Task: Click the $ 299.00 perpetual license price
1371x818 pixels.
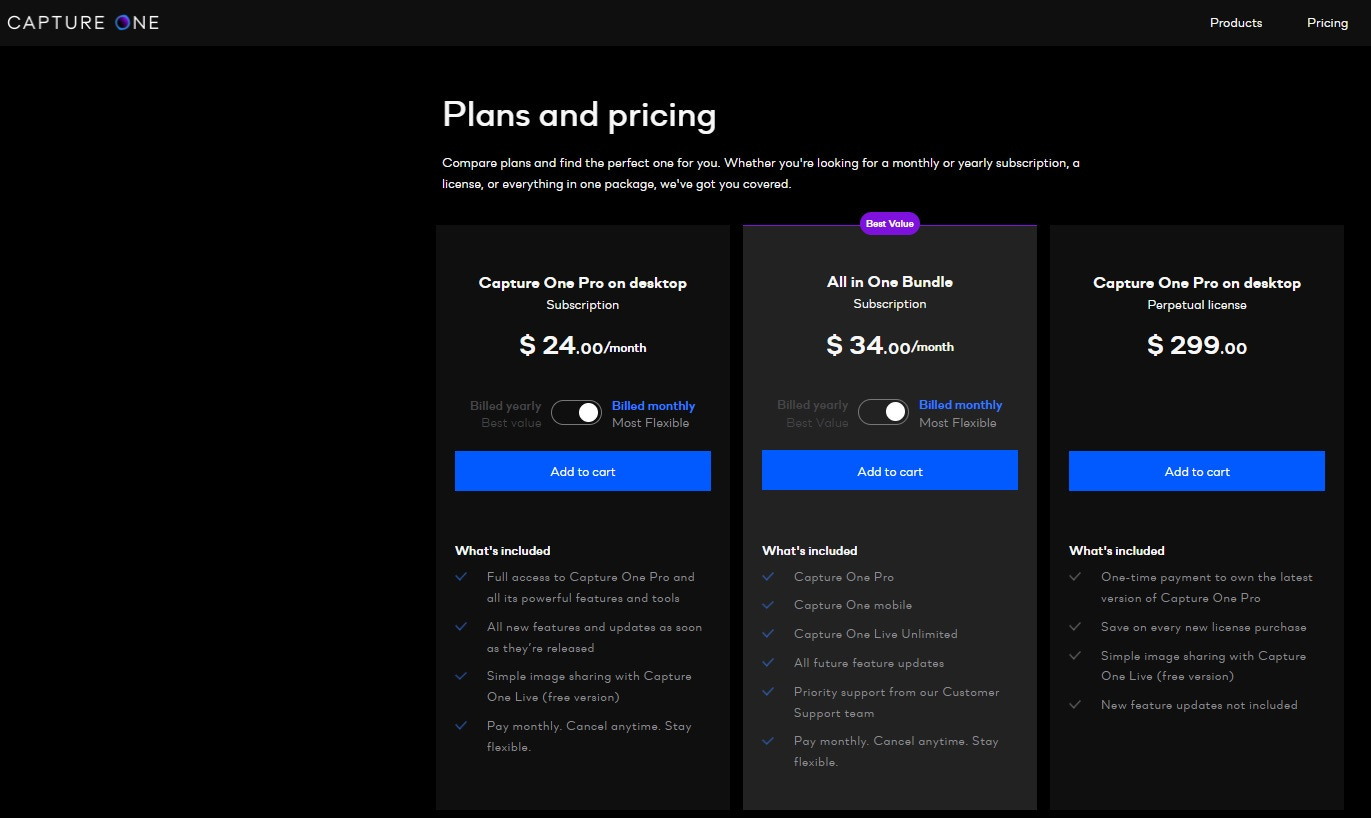Action: pyautogui.click(x=1196, y=346)
